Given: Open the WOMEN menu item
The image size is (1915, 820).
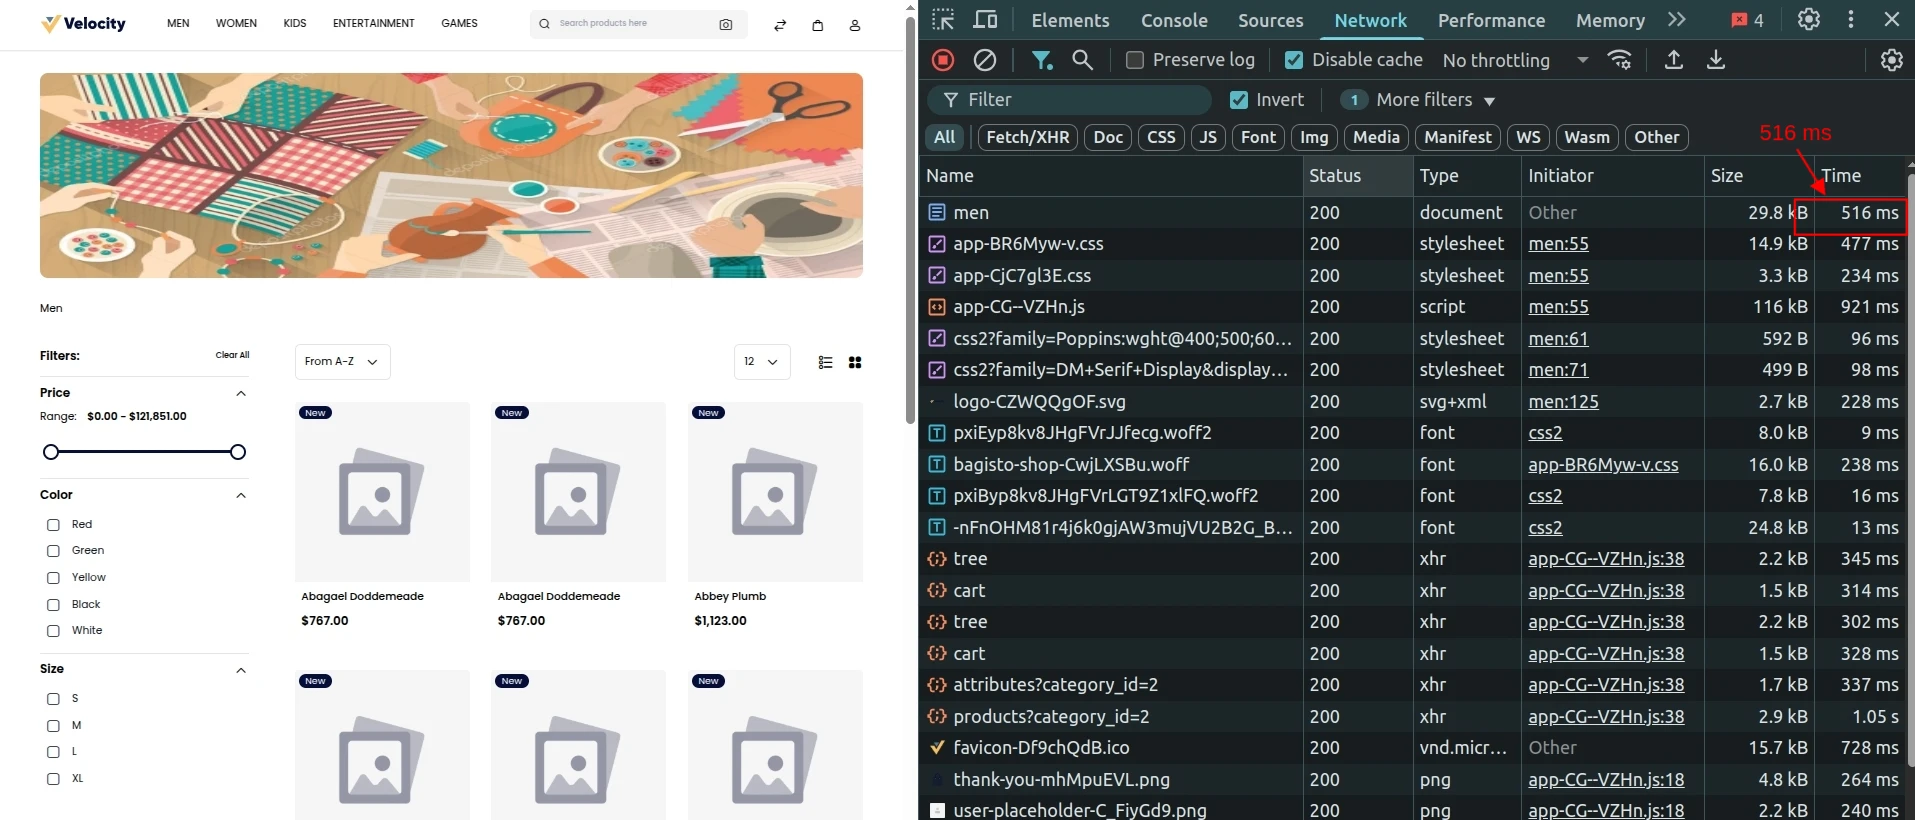Looking at the screenshot, I should tap(236, 23).
